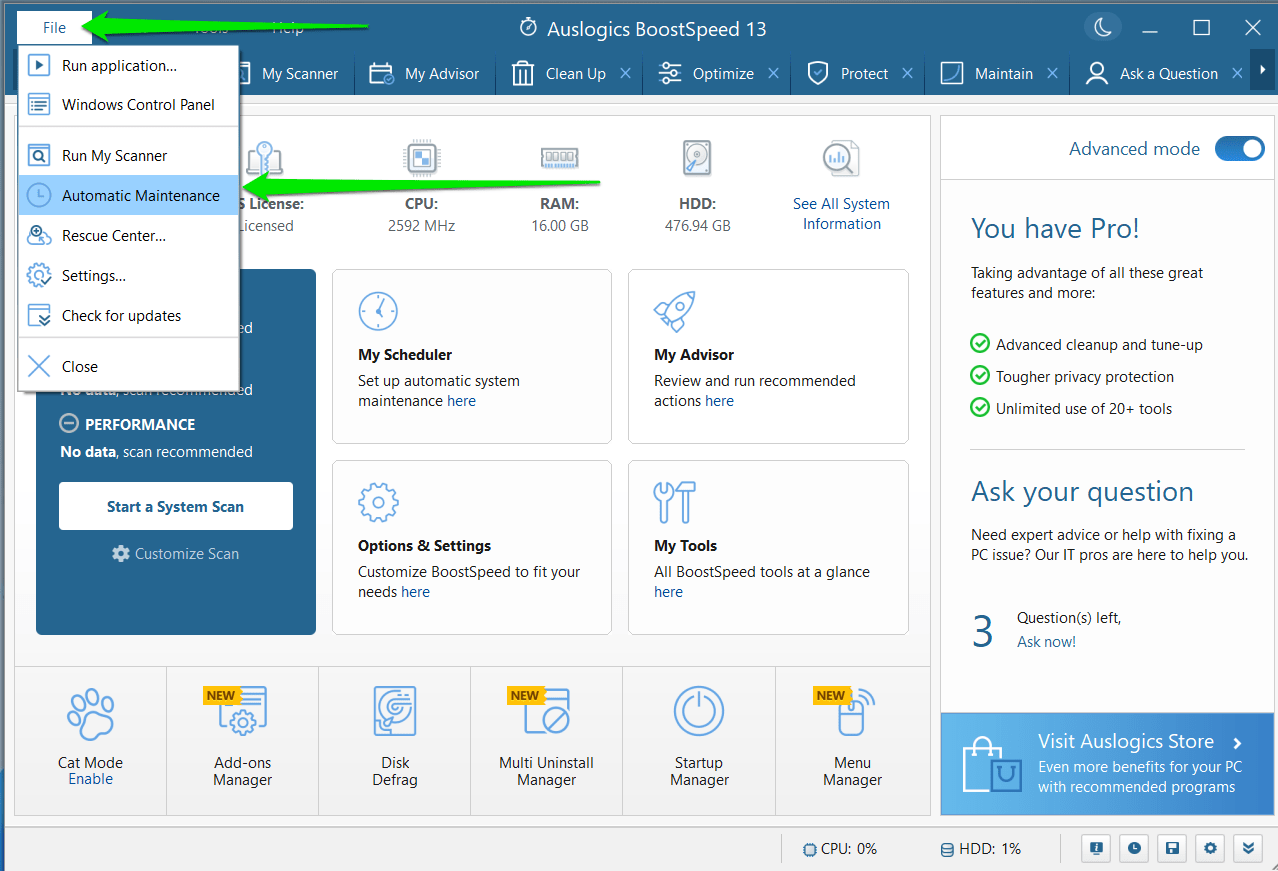Viewport: 1278px width, 871px height.
Task: Toggle dark mode moon icon
Action: (x=1102, y=28)
